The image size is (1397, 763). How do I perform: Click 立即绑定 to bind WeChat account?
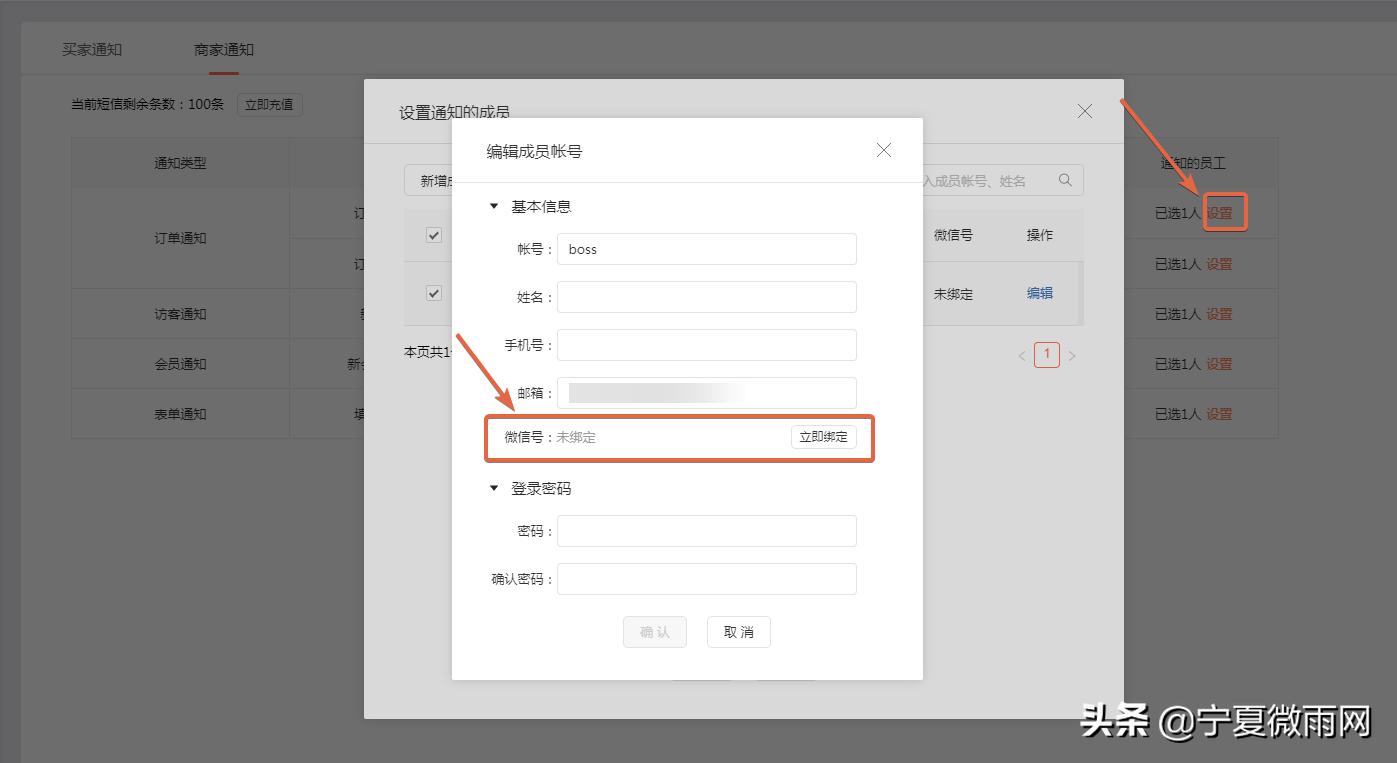[x=823, y=437]
